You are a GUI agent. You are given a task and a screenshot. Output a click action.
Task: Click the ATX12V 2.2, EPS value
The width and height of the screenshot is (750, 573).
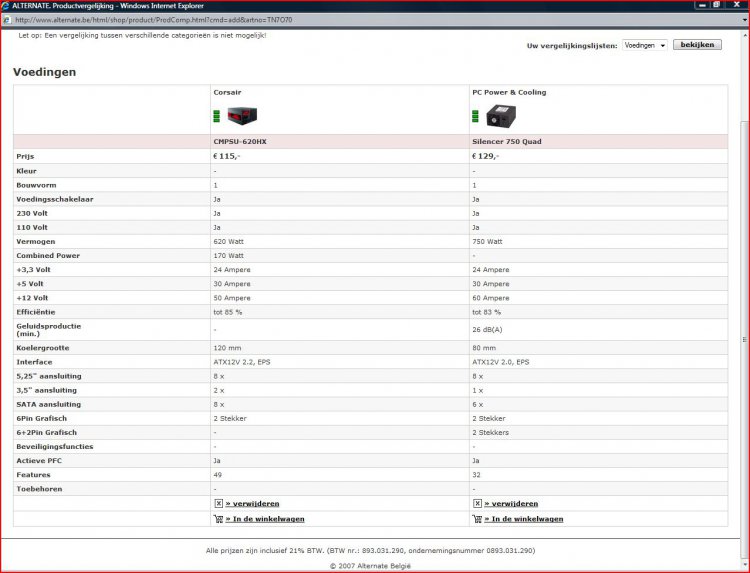242,362
